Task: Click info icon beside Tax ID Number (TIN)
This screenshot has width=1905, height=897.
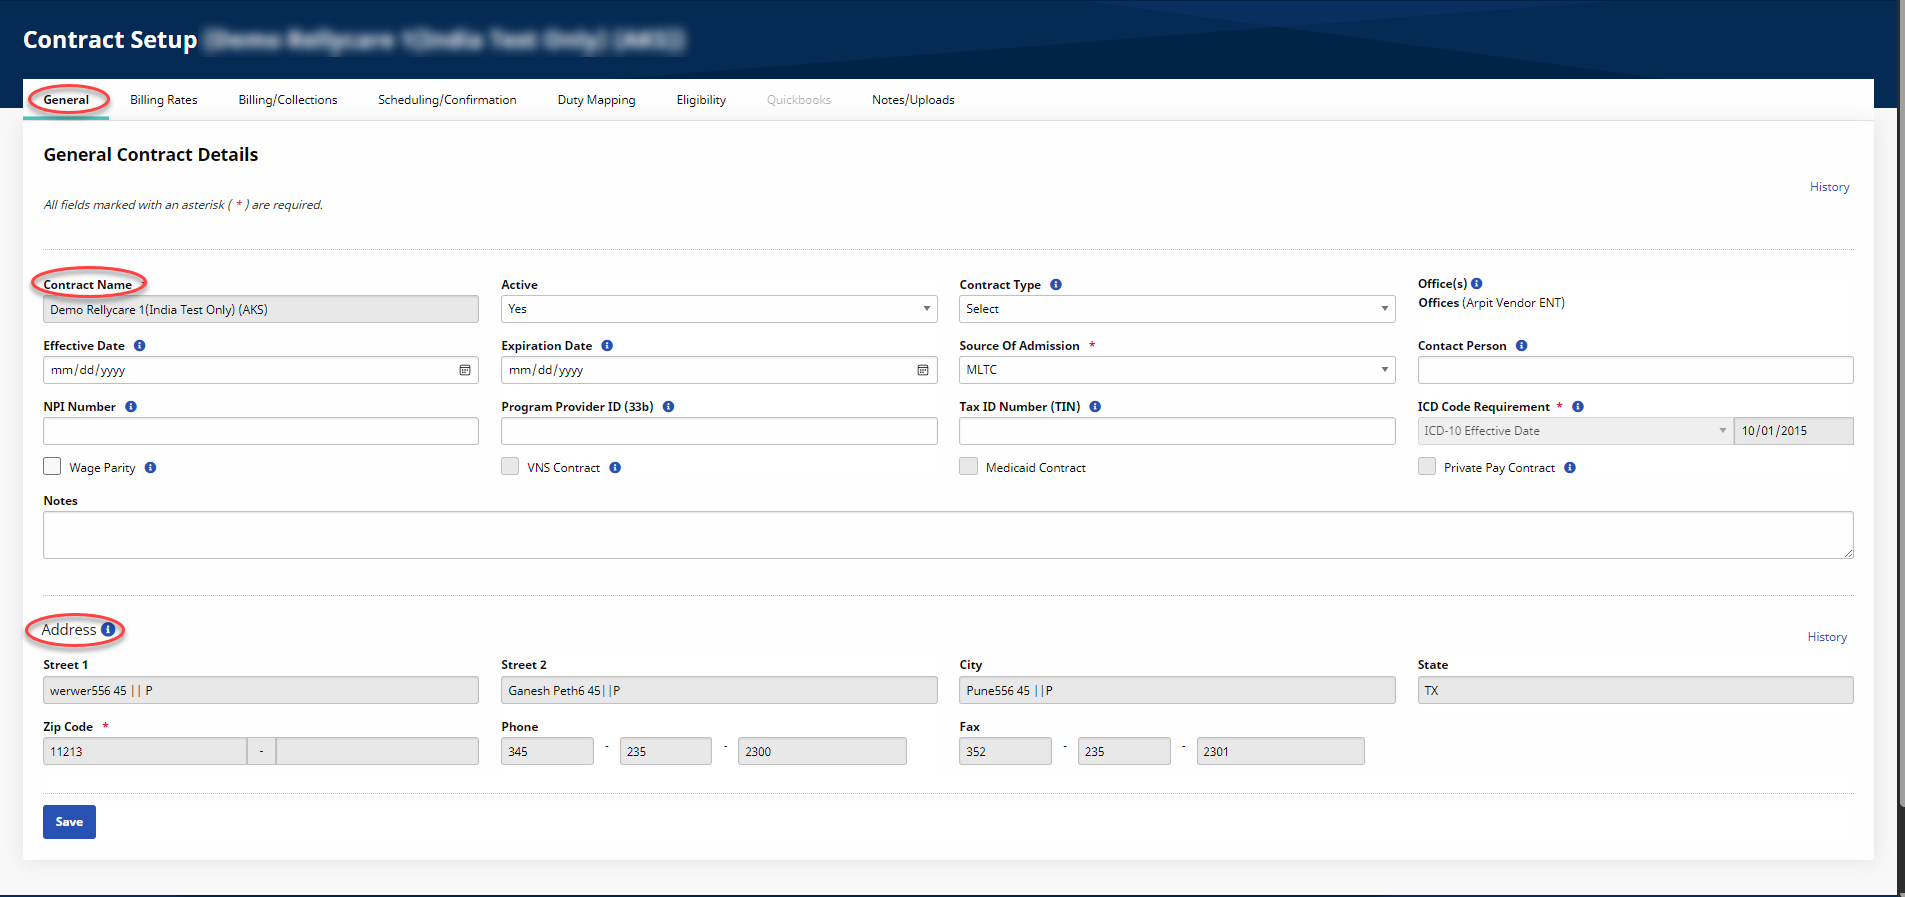Action: click(x=1095, y=407)
